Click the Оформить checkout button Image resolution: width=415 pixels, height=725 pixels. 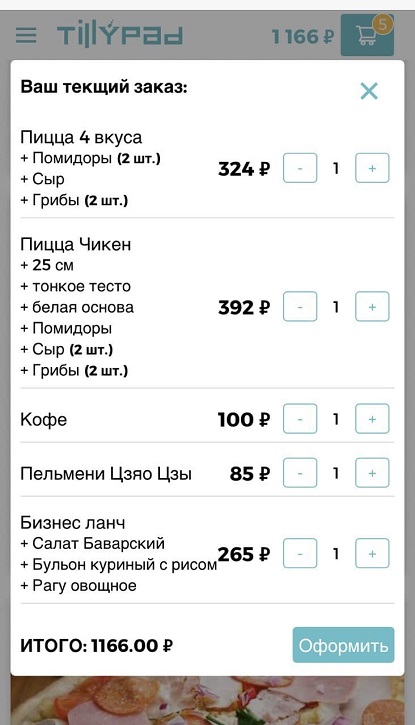tap(343, 645)
